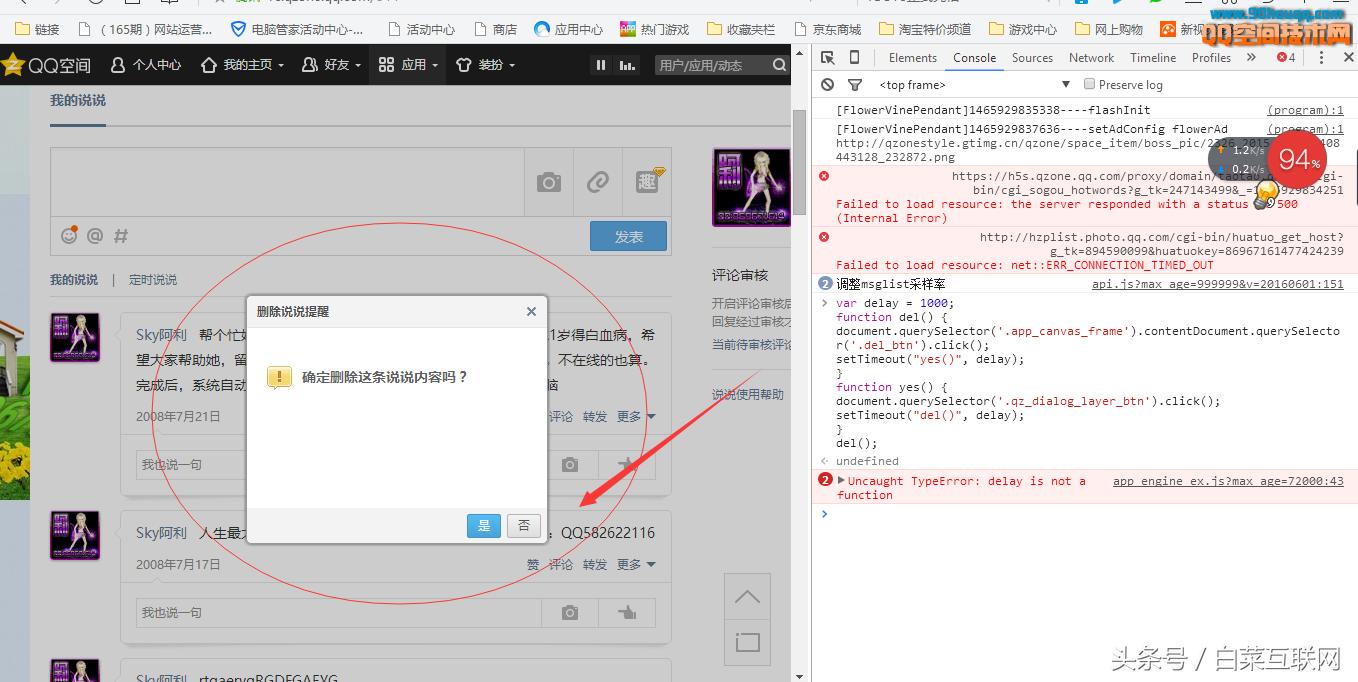Click the 用户/应用/动态 search field
Screen dimensions: 1358x682
(710, 65)
